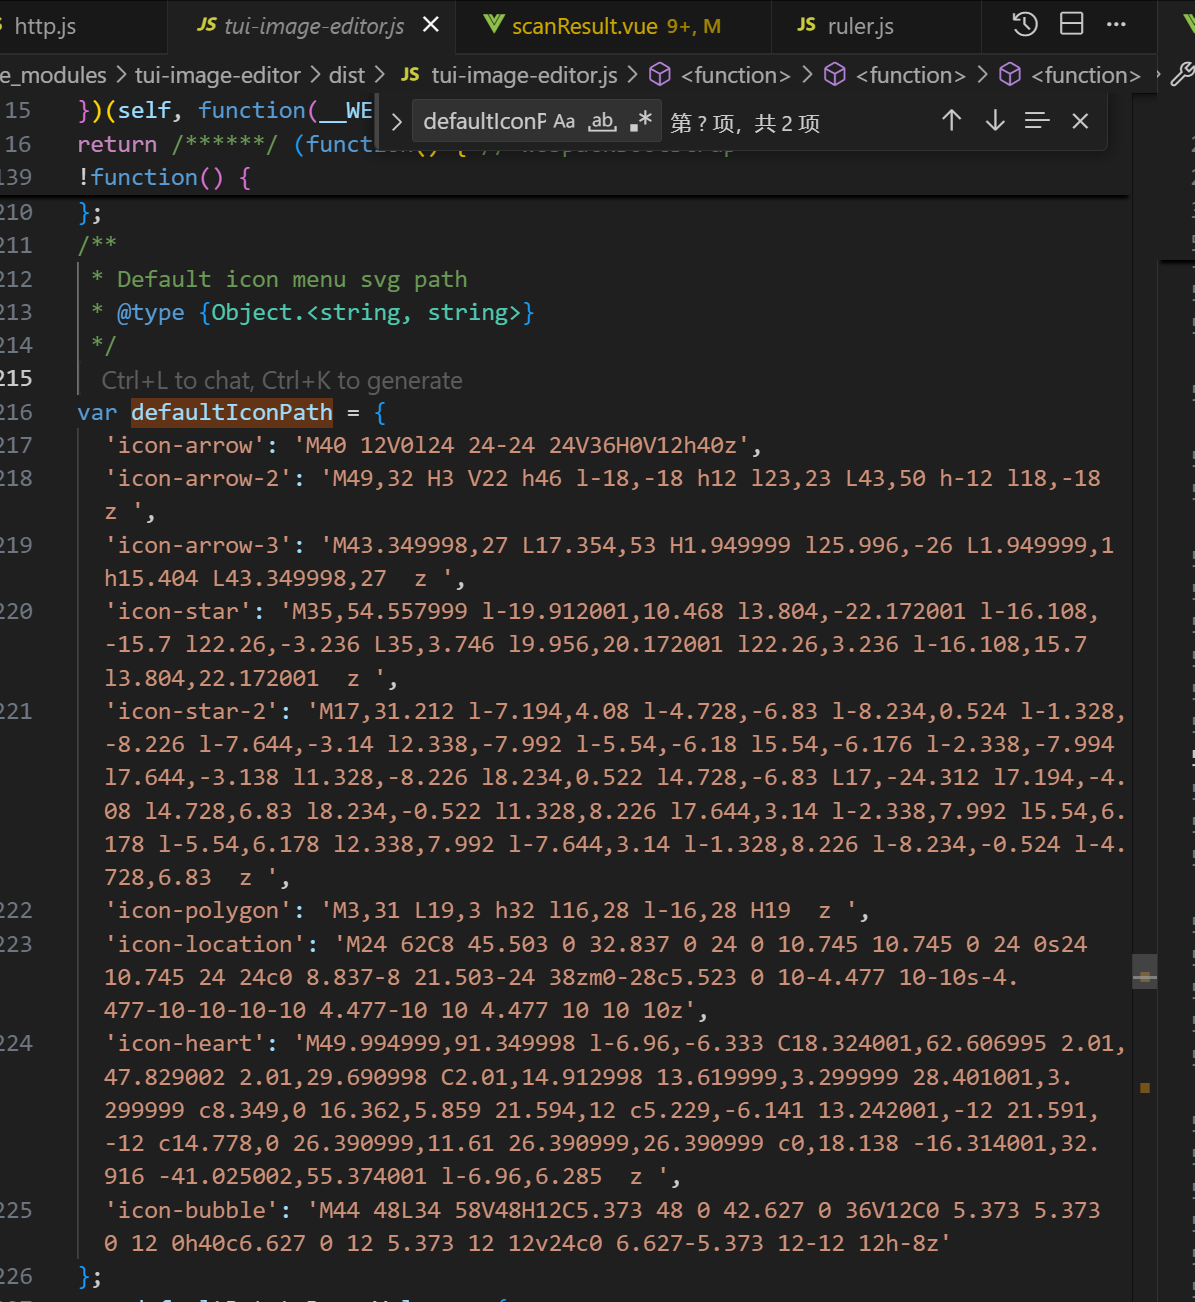The image size is (1195, 1302).
Task: Close the tui-image-editor.js tab
Action: tap(431, 25)
